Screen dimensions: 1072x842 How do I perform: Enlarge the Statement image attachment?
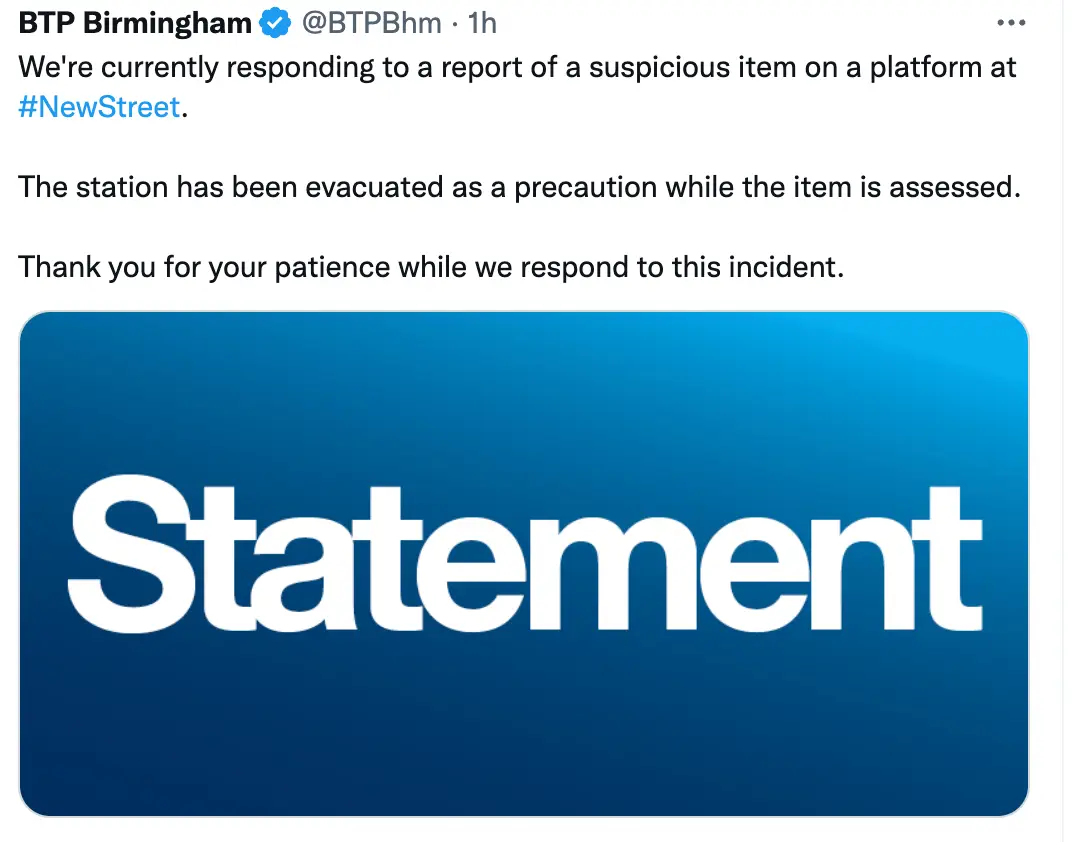pos(524,562)
